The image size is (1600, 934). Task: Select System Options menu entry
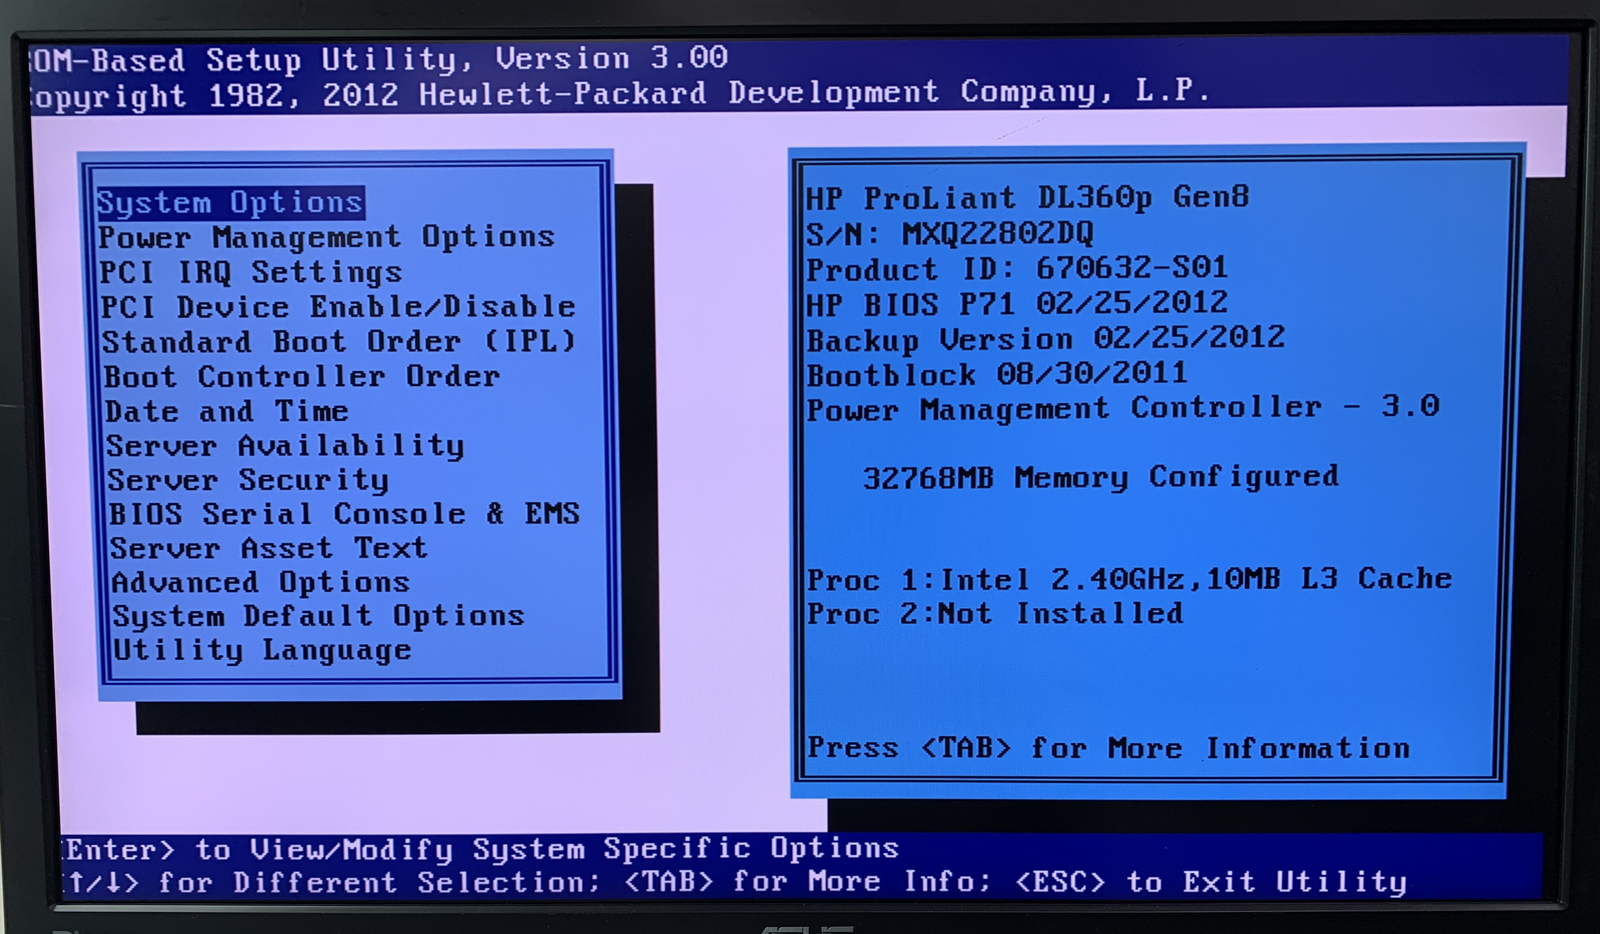point(230,202)
